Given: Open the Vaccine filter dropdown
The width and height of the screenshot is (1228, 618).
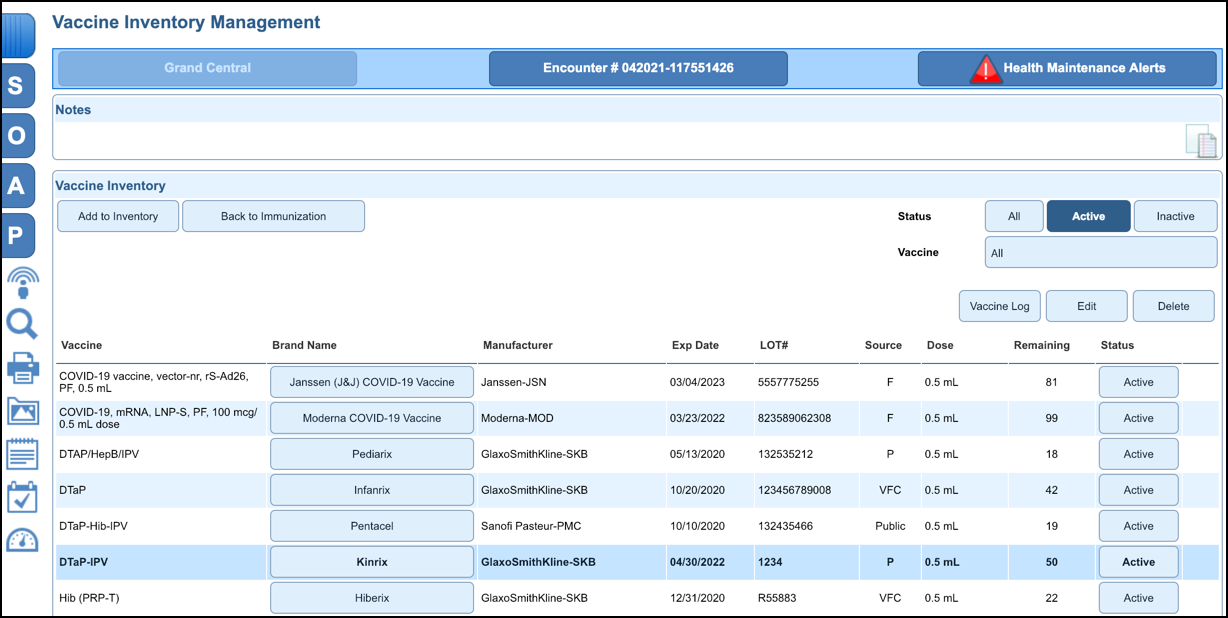Looking at the screenshot, I should [x=1100, y=252].
